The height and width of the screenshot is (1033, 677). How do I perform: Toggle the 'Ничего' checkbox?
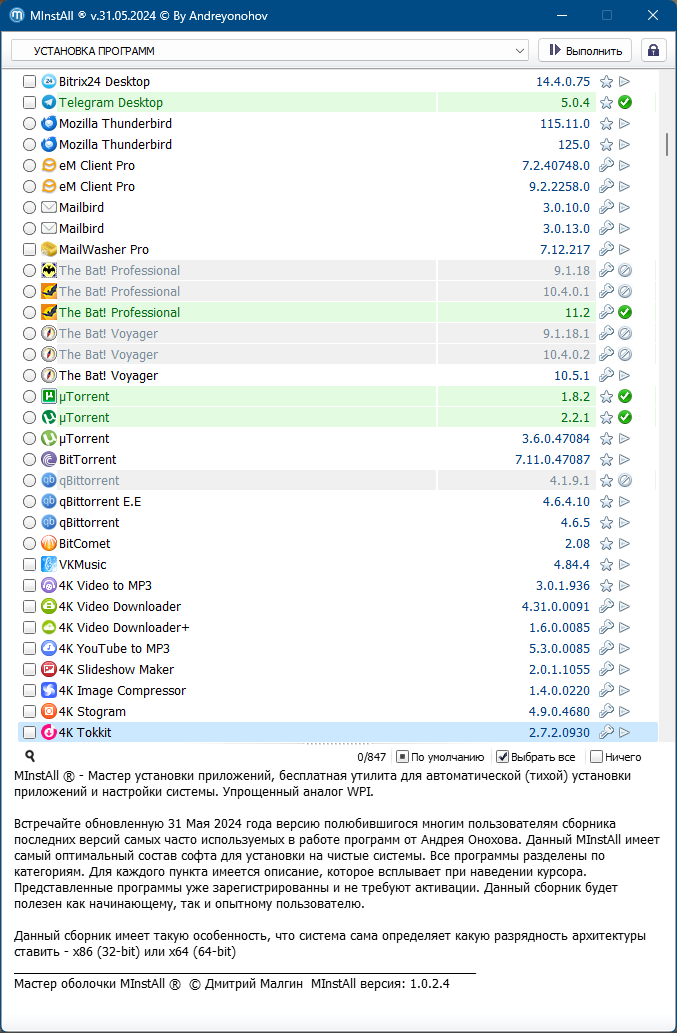click(596, 757)
